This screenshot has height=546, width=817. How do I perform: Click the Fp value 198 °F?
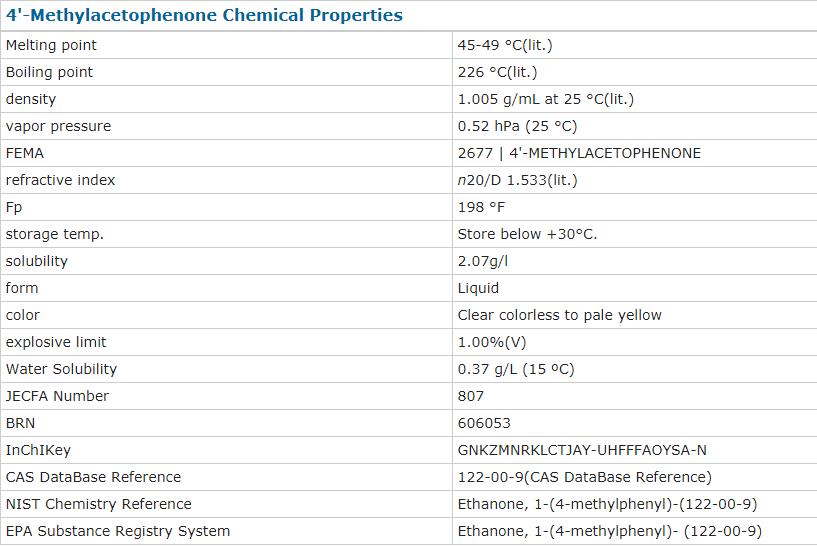[481, 207]
